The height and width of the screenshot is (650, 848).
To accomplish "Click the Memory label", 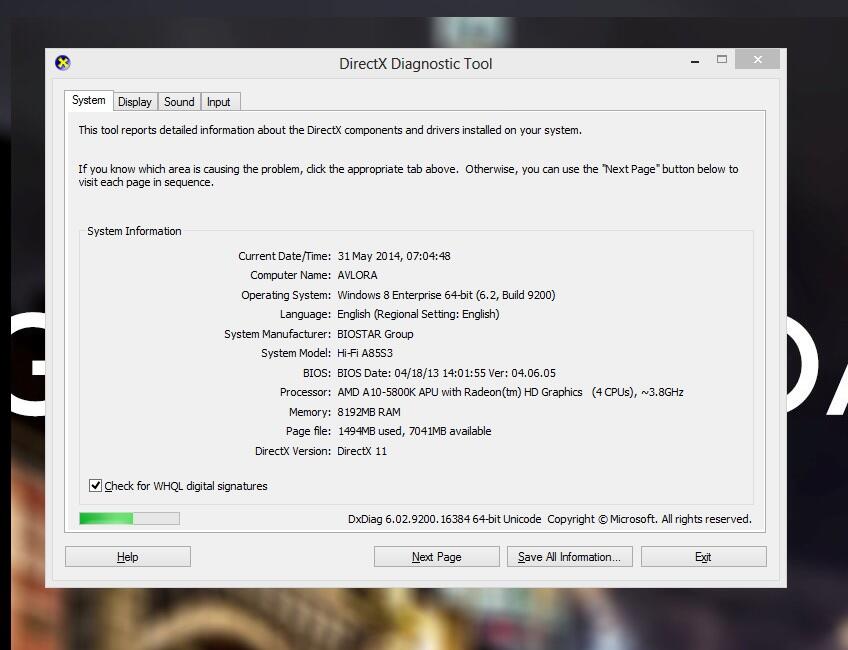I will 310,412.
